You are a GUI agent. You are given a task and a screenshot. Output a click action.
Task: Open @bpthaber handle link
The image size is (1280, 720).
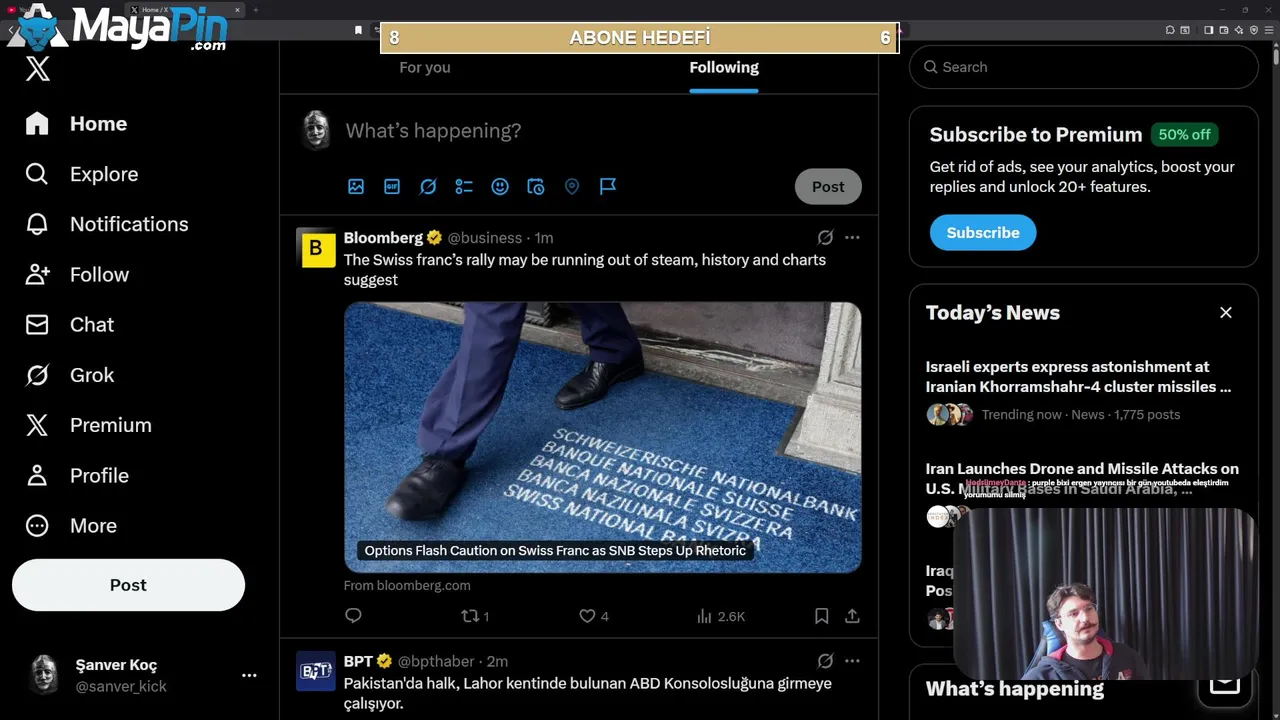(x=436, y=661)
